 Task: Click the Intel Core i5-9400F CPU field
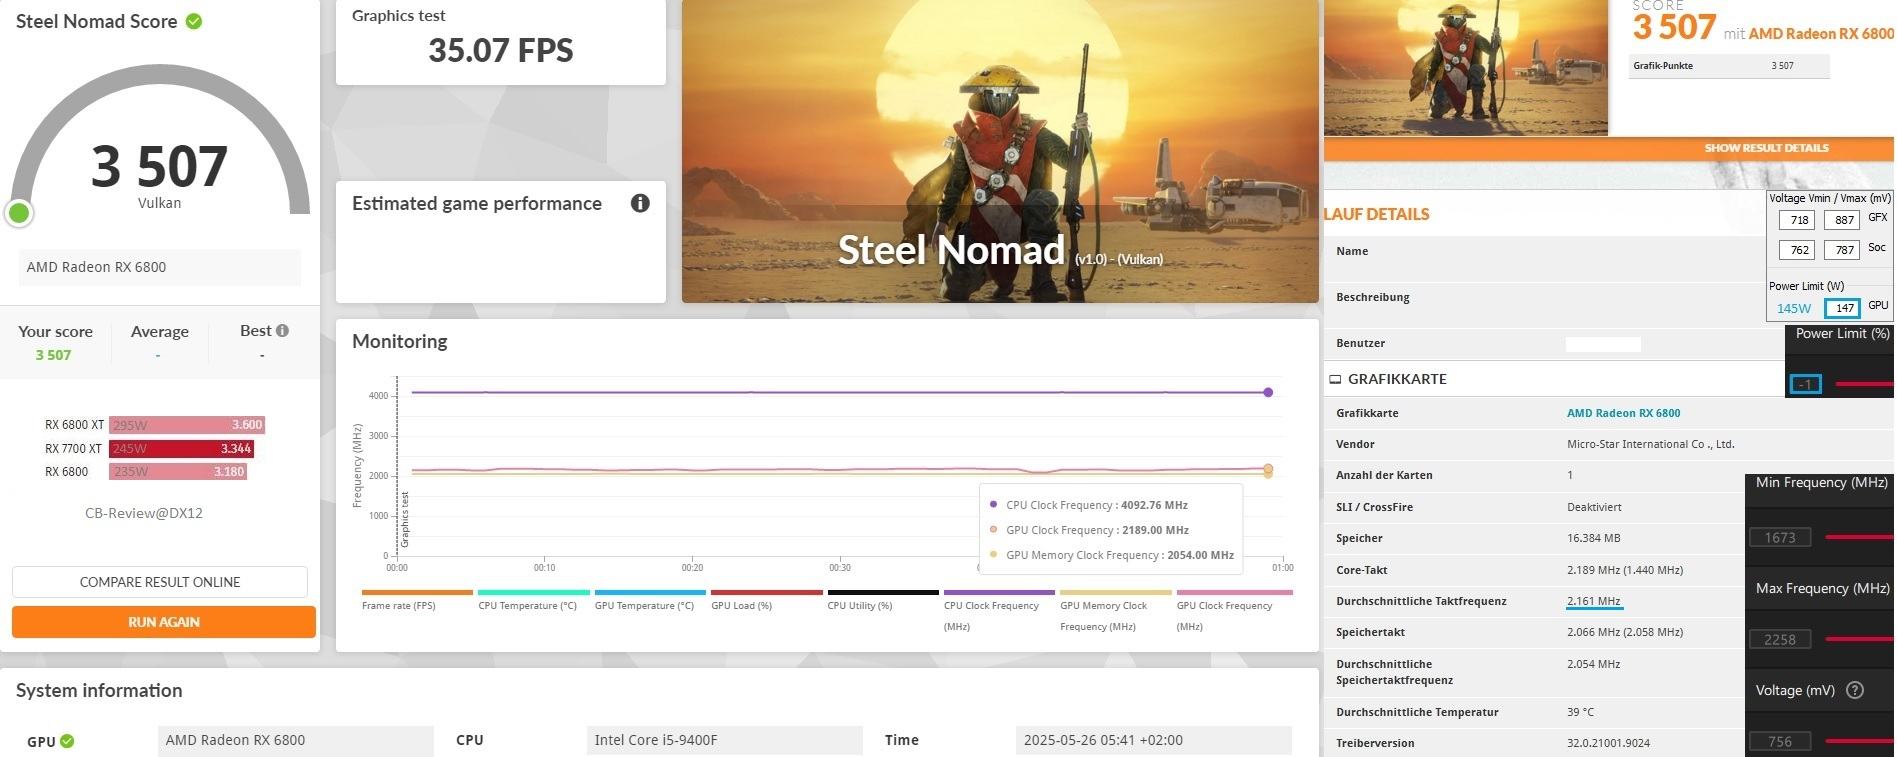pos(725,741)
